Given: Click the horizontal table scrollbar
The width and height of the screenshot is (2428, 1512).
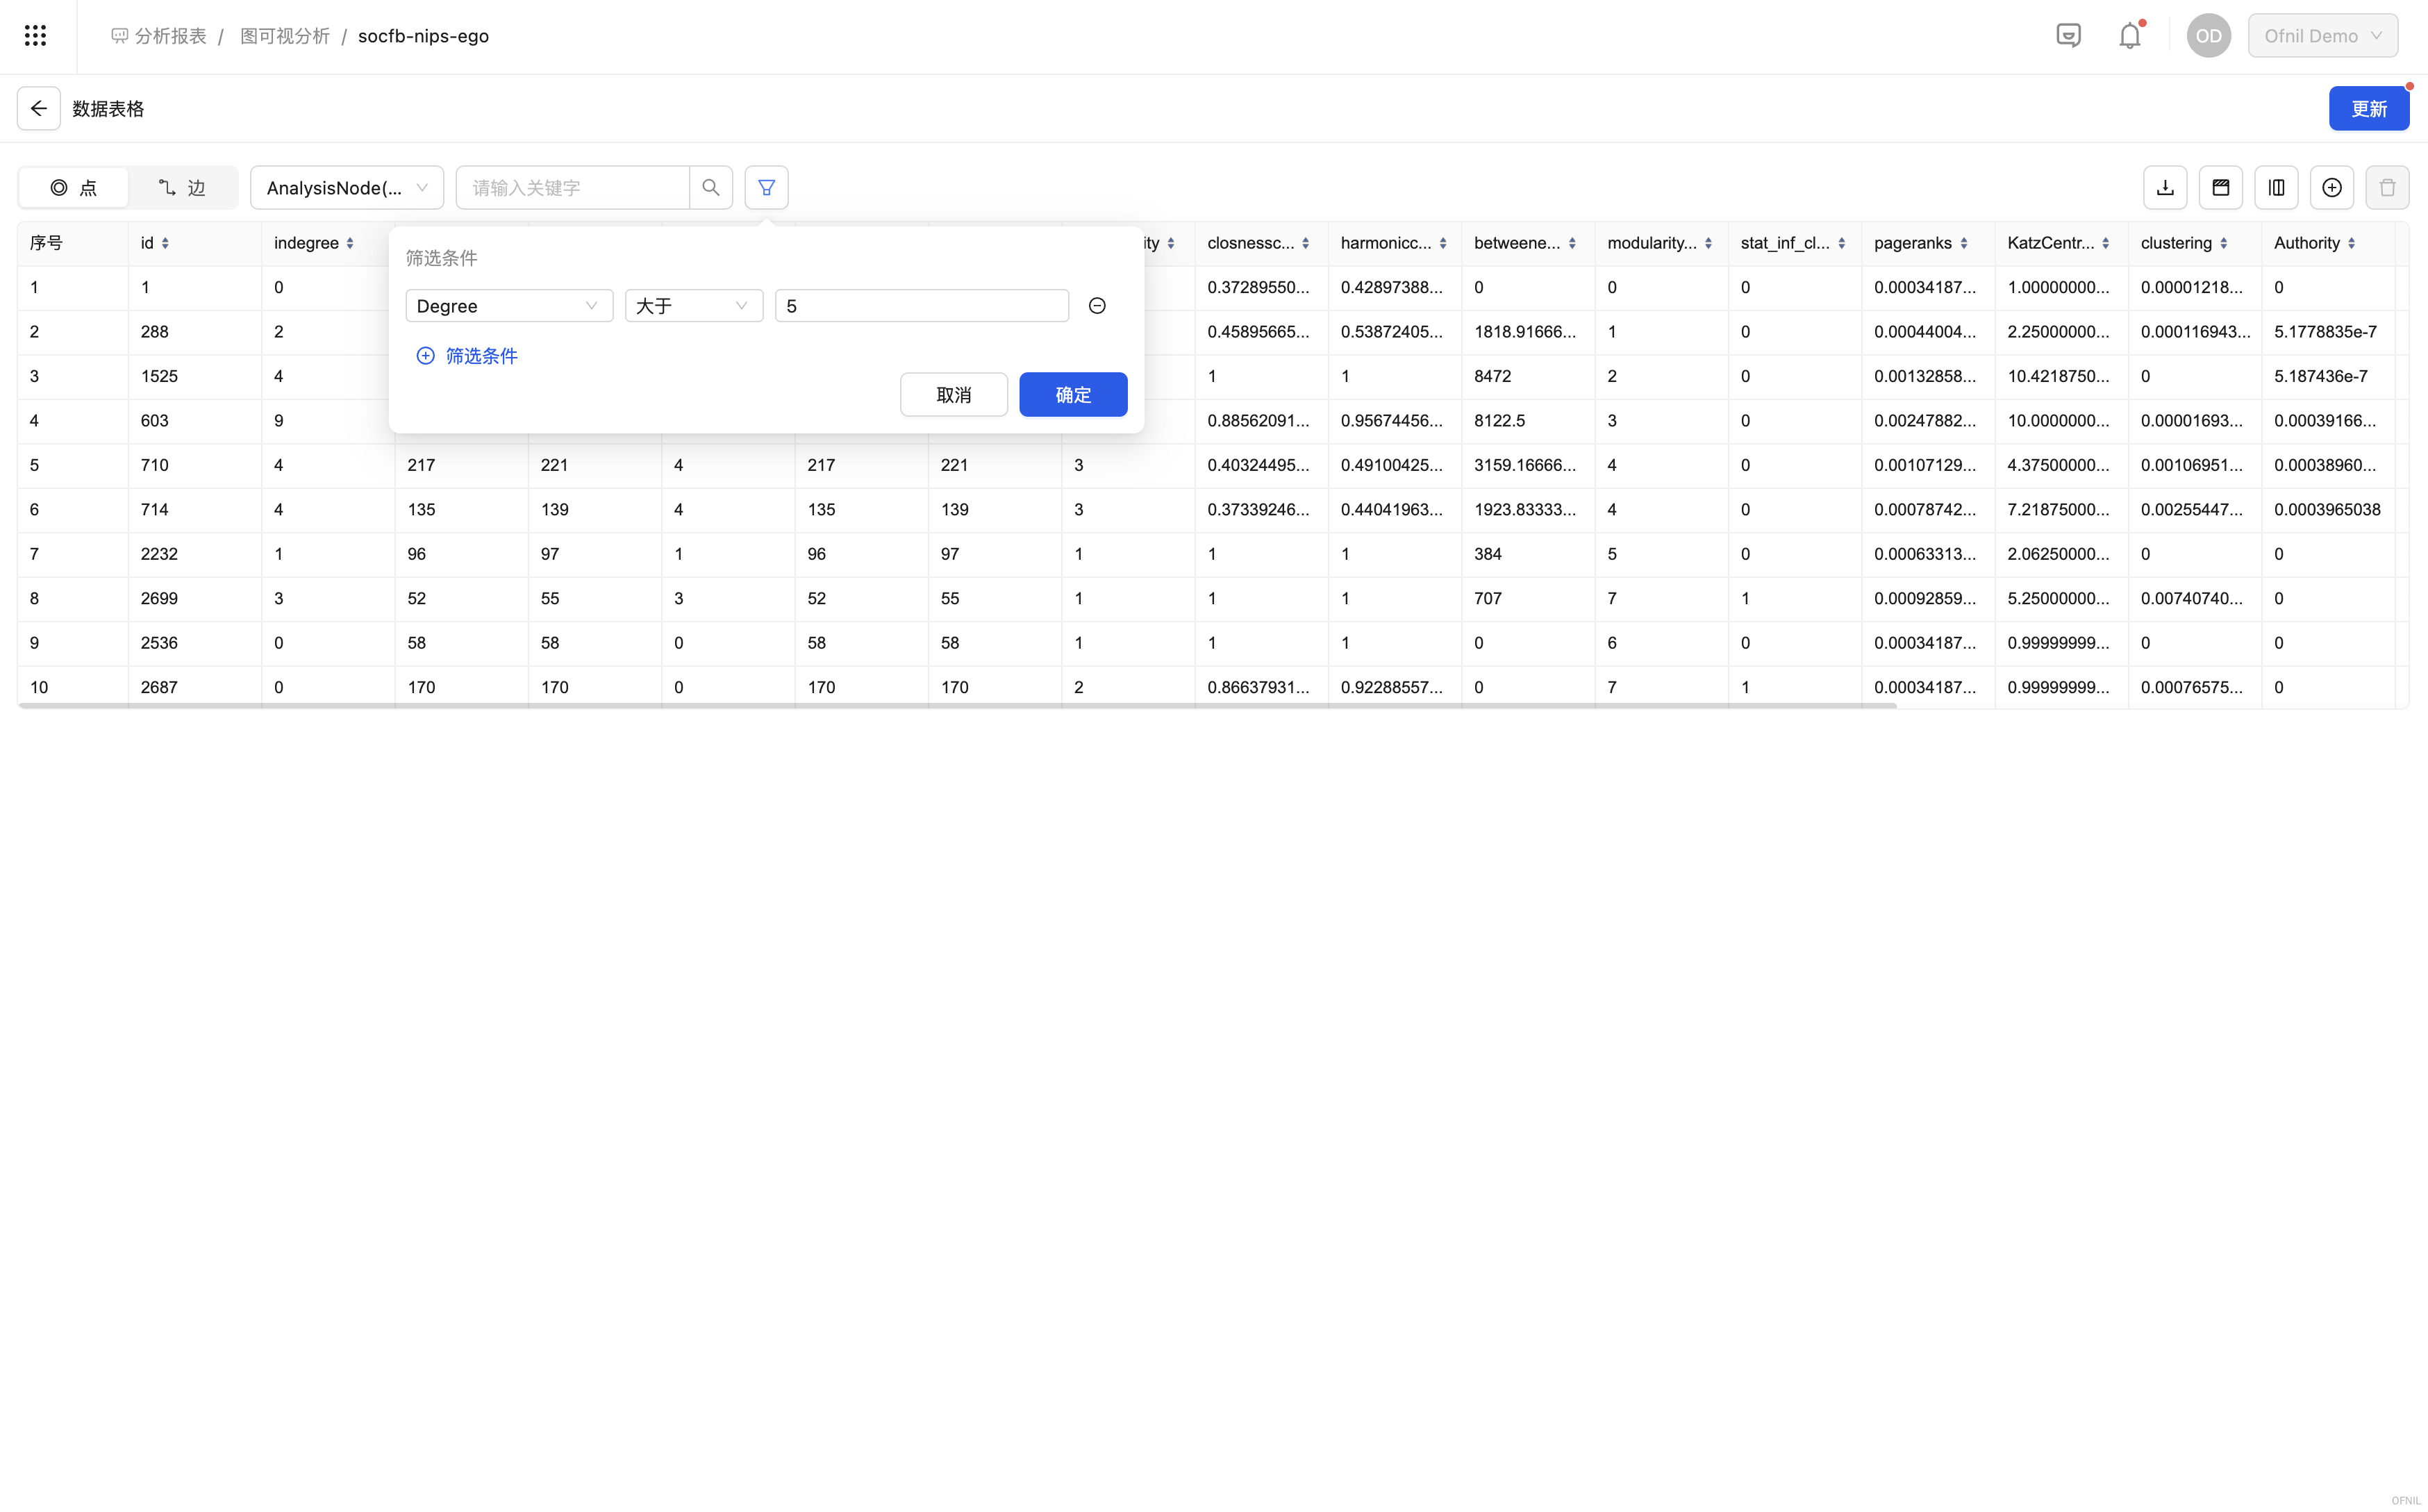Looking at the screenshot, I should pyautogui.click(x=957, y=706).
